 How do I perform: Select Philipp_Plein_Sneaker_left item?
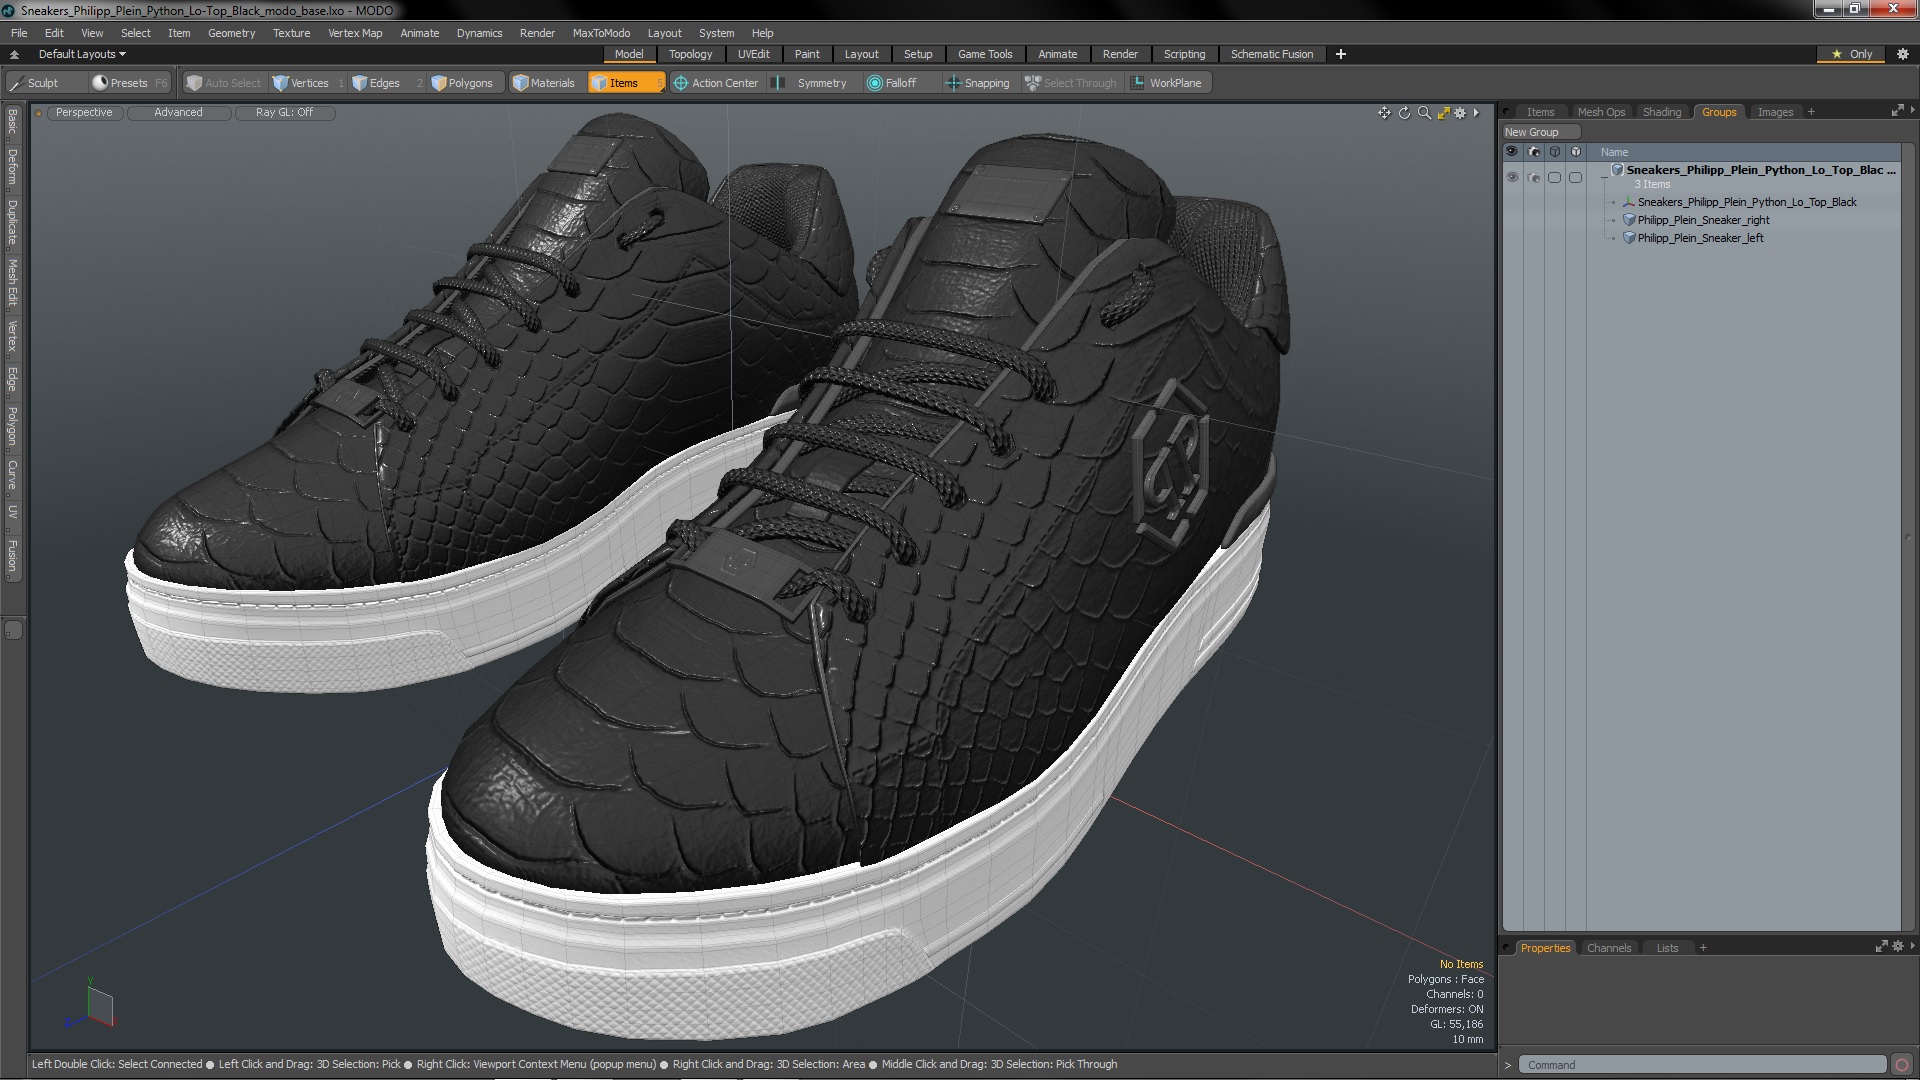(1700, 238)
